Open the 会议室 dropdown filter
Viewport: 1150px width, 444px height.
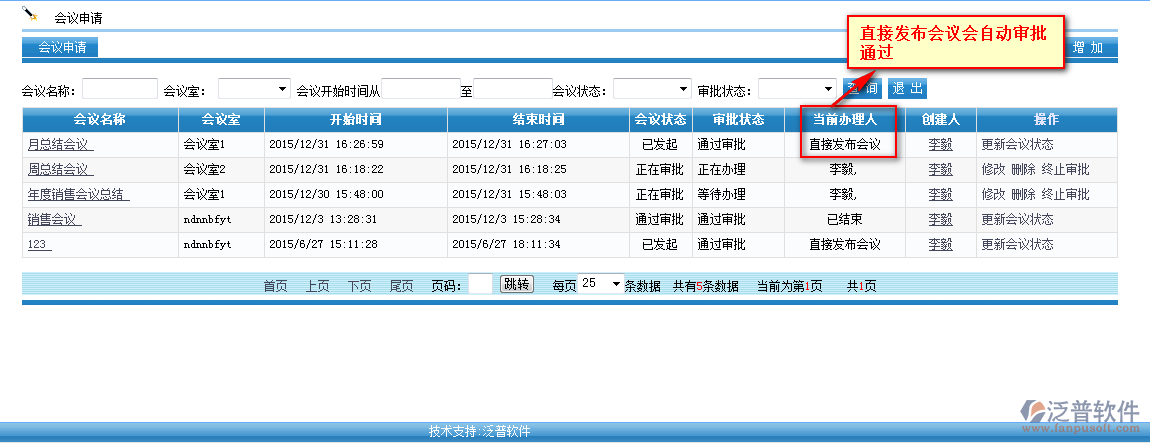(x=254, y=89)
